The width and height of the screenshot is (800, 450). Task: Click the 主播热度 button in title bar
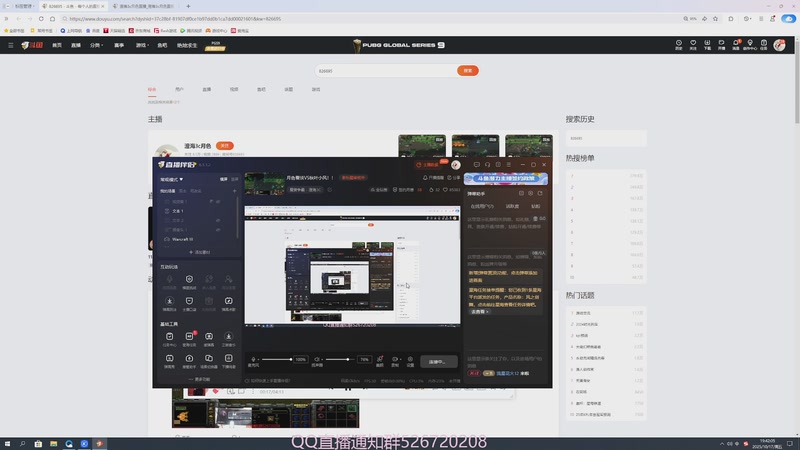coord(428,165)
